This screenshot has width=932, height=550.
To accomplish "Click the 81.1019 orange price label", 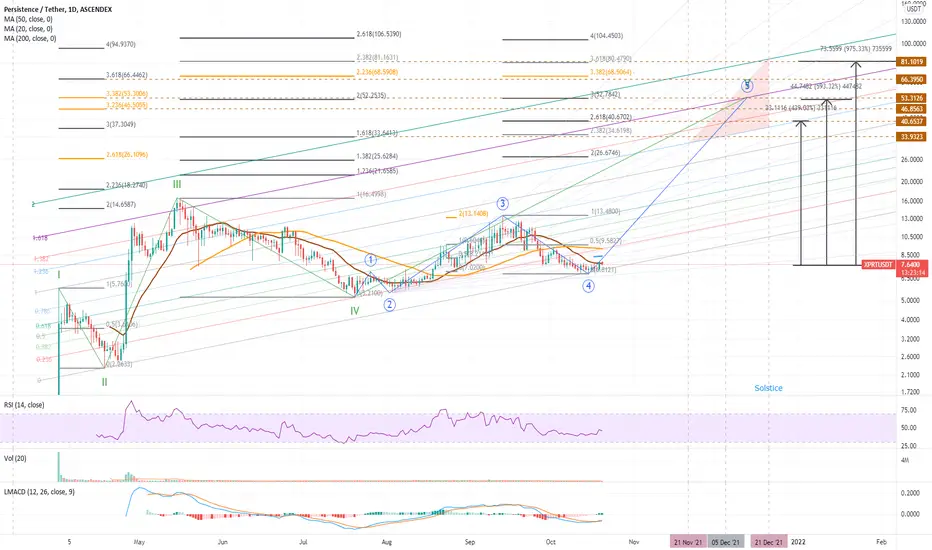I will [x=912, y=62].
